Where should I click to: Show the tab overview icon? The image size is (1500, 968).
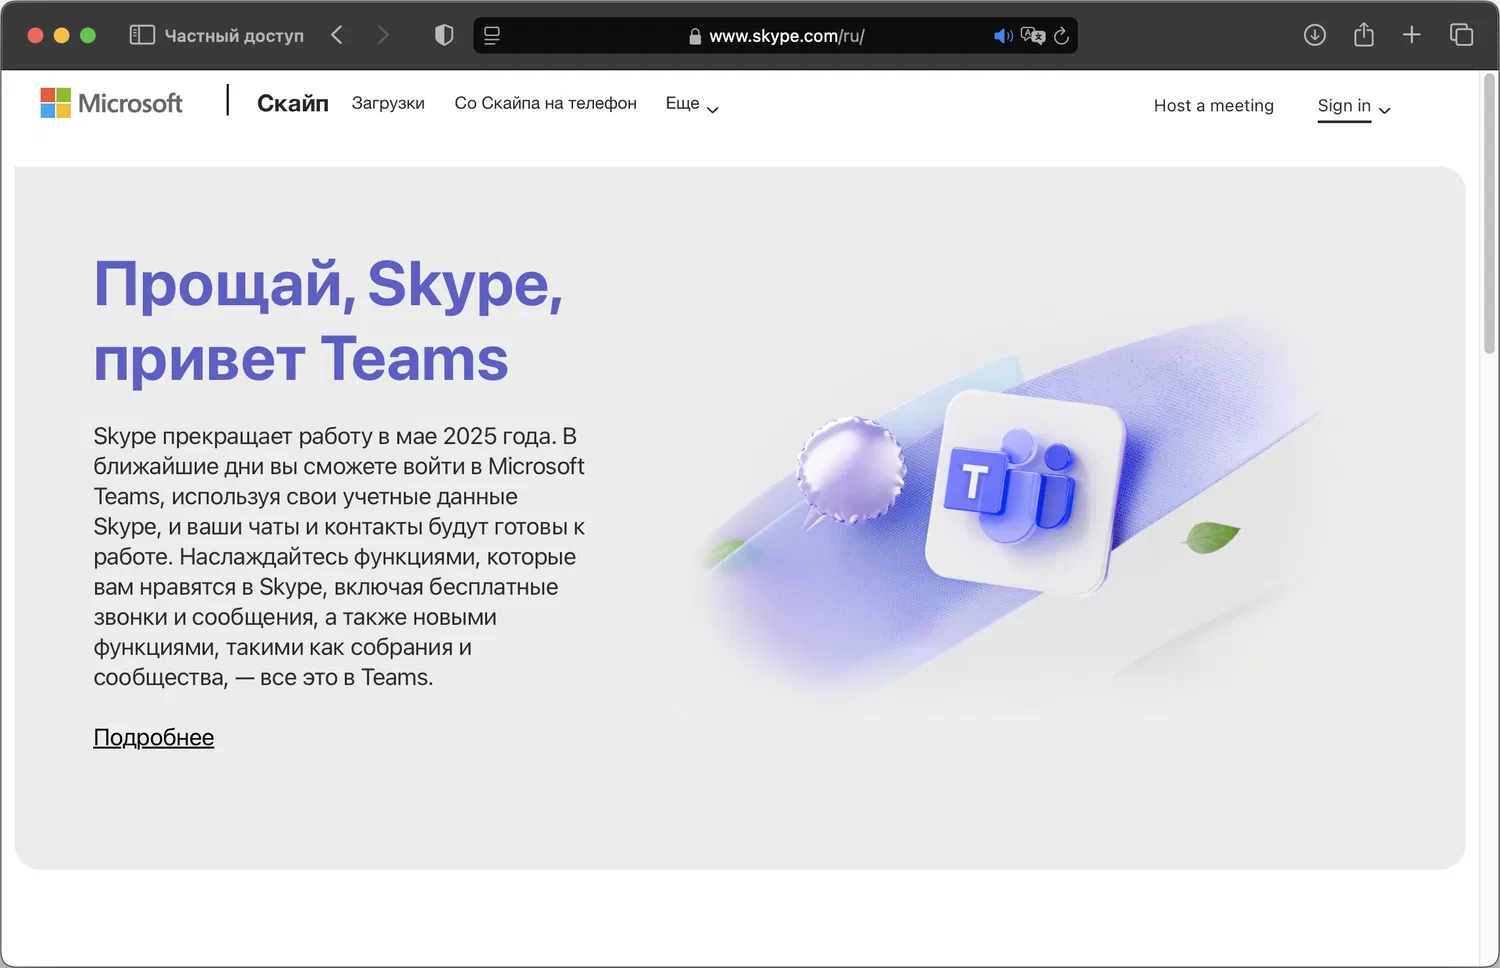(x=1462, y=35)
